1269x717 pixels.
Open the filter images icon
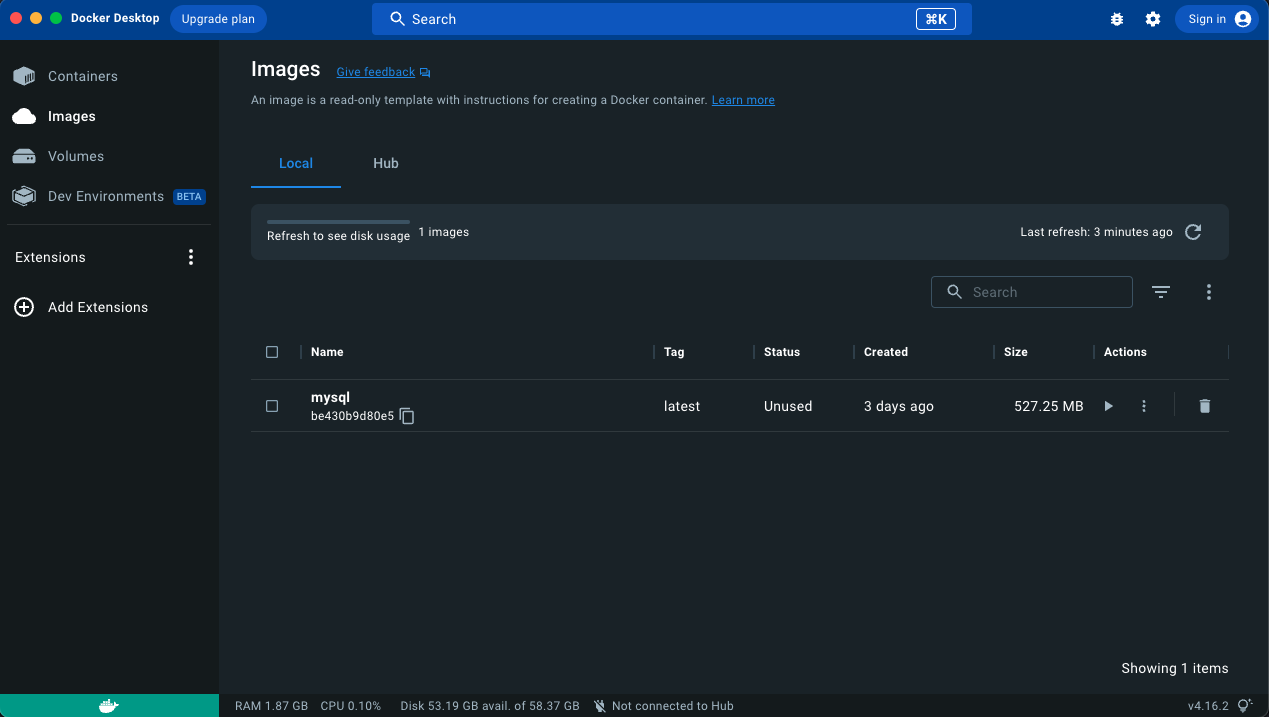(x=1161, y=292)
